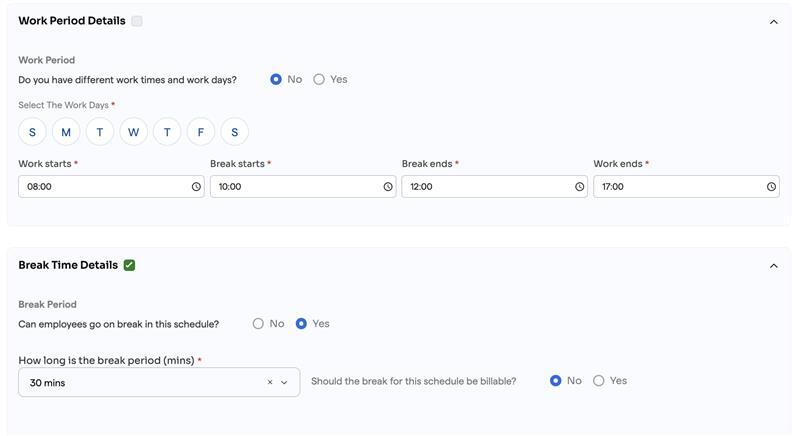The width and height of the screenshot is (800, 436).
Task: Set break as billable with Yes
Action: point(599,381)
